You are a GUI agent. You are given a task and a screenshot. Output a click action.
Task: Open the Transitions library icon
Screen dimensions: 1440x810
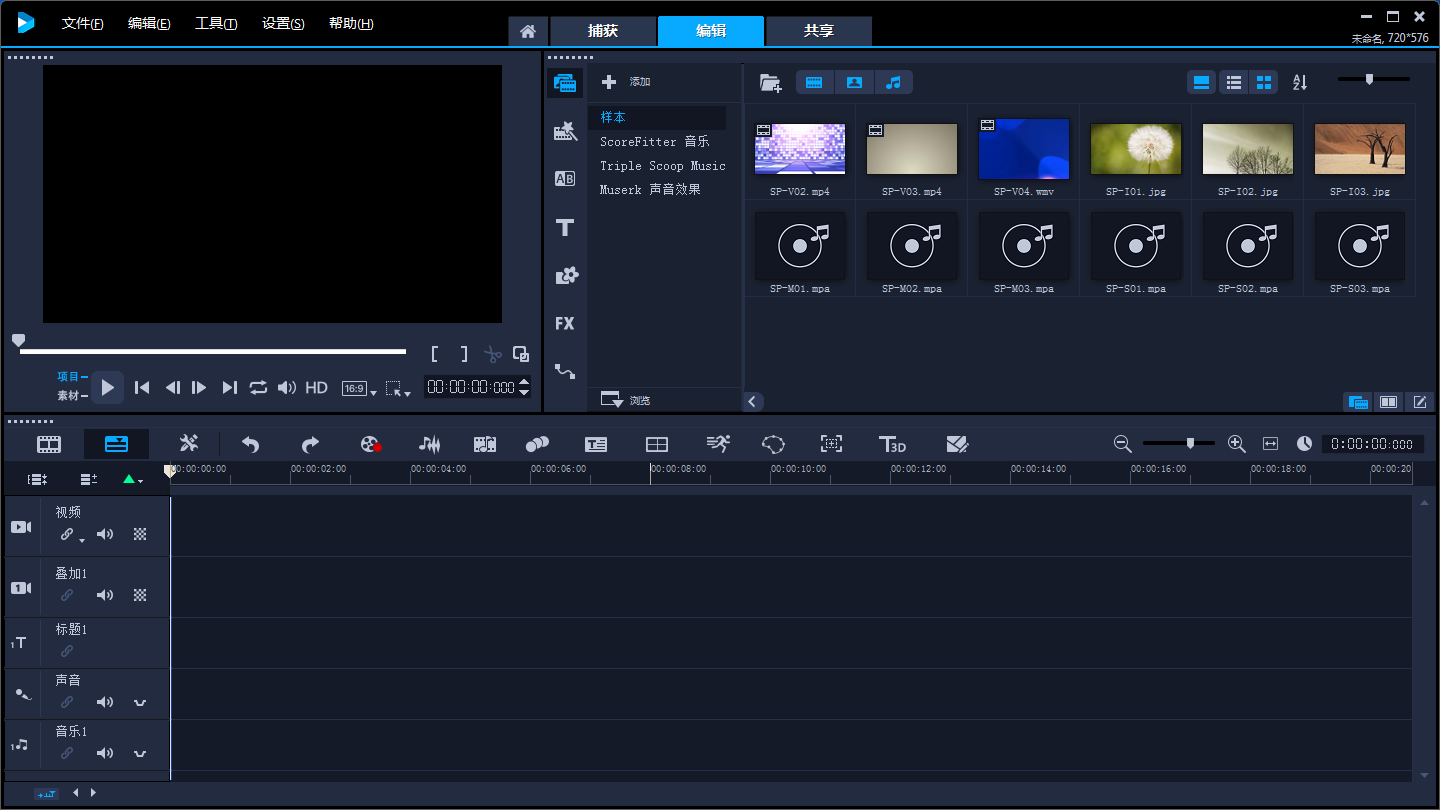coord(565,179)
